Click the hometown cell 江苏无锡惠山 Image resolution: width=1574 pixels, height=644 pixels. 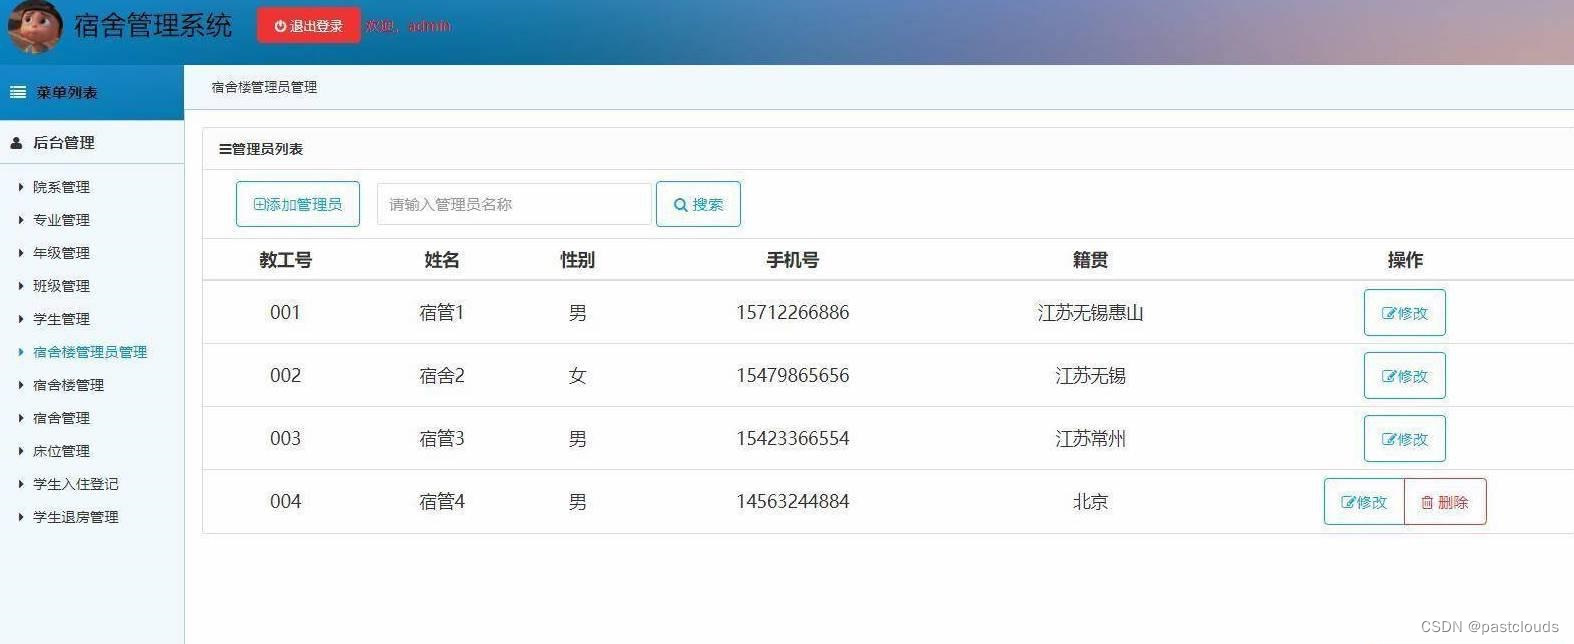1090,313
